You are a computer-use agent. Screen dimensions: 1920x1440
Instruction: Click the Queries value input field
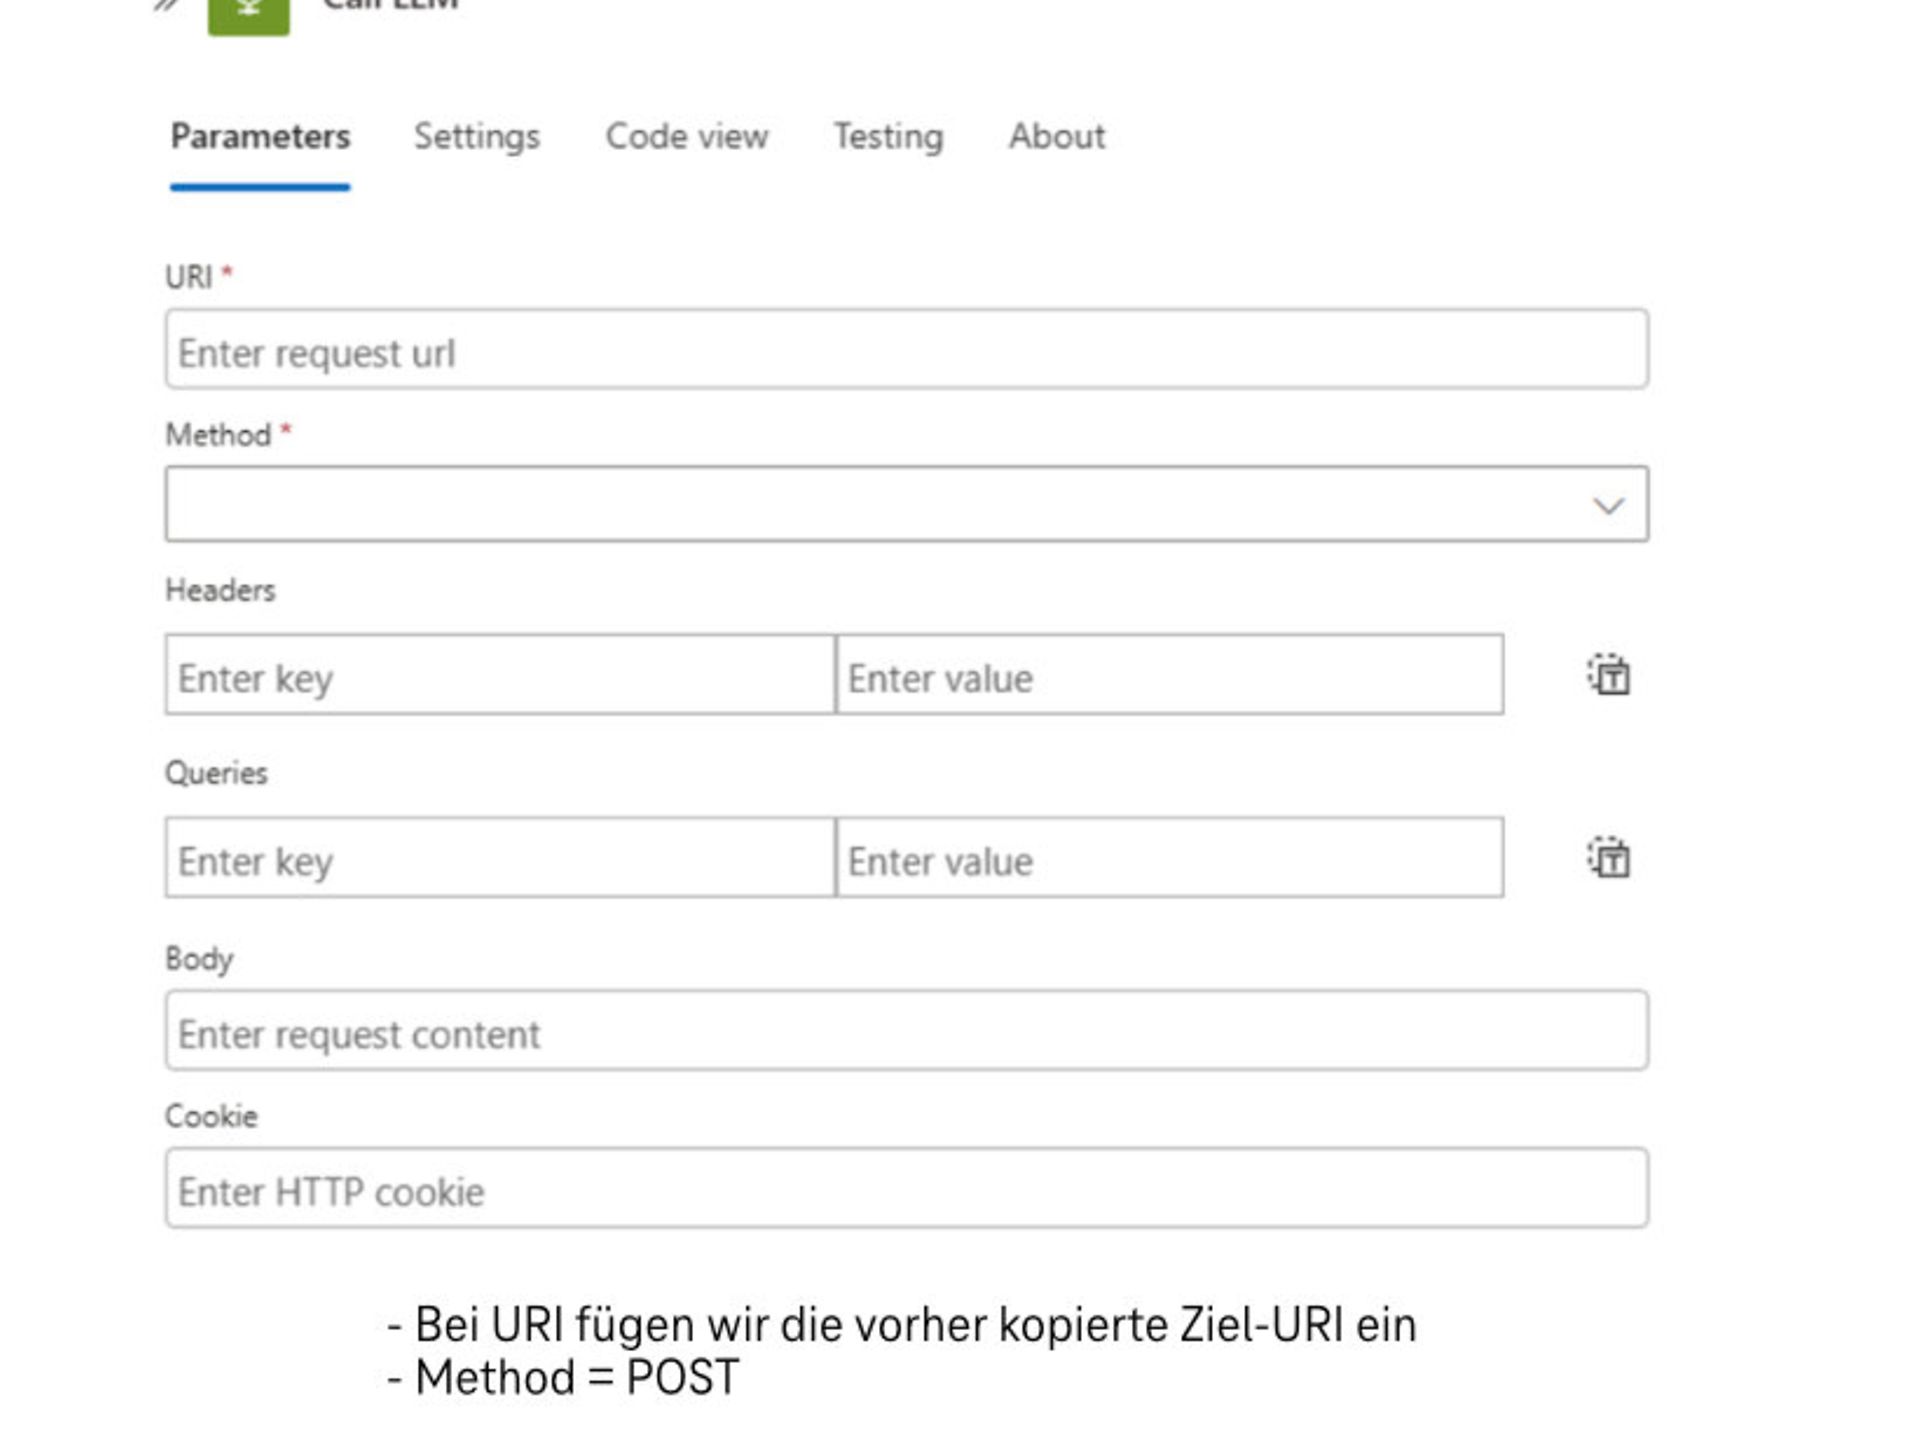[1170, 858]
